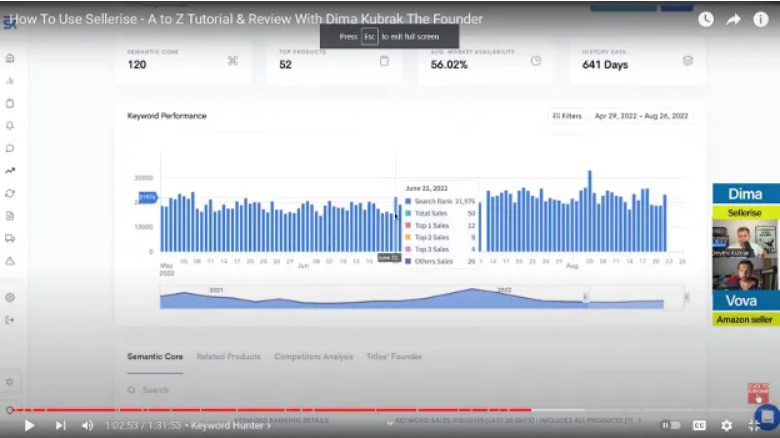The width and height of the screenshot is (780, 438).
Task: Play the video
Action: 29,426
